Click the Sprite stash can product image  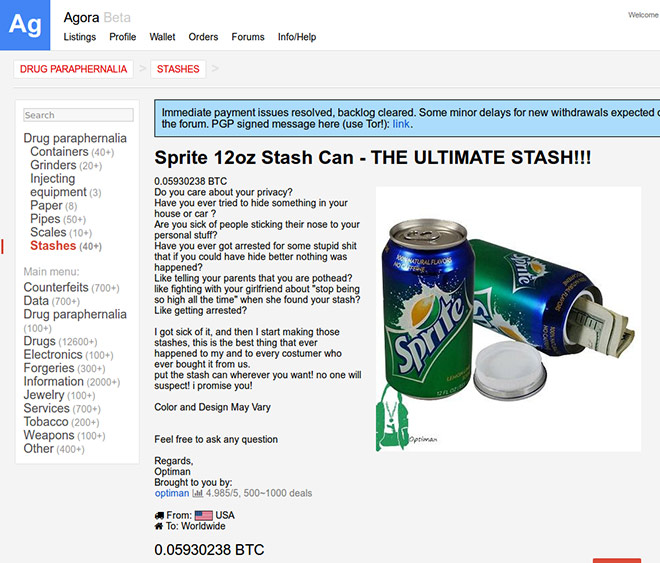point(508,319)
